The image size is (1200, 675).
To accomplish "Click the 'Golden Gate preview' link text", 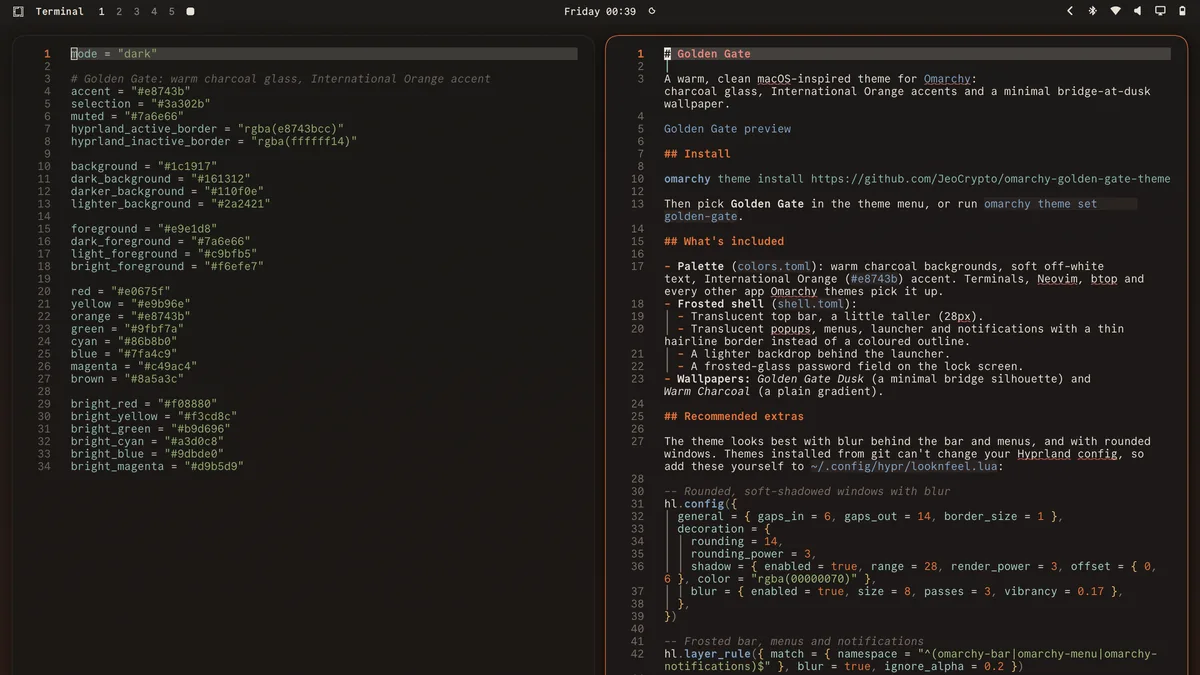I will (727, 129).
